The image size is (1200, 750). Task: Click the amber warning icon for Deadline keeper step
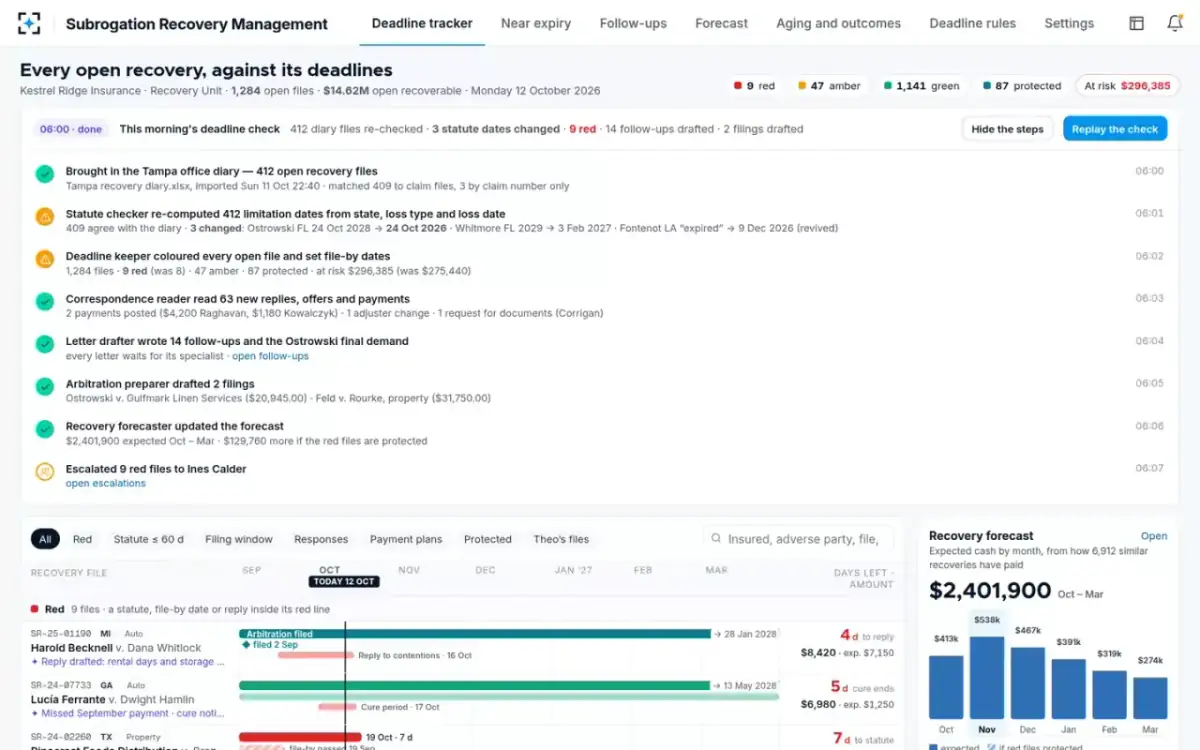[45, 259]
